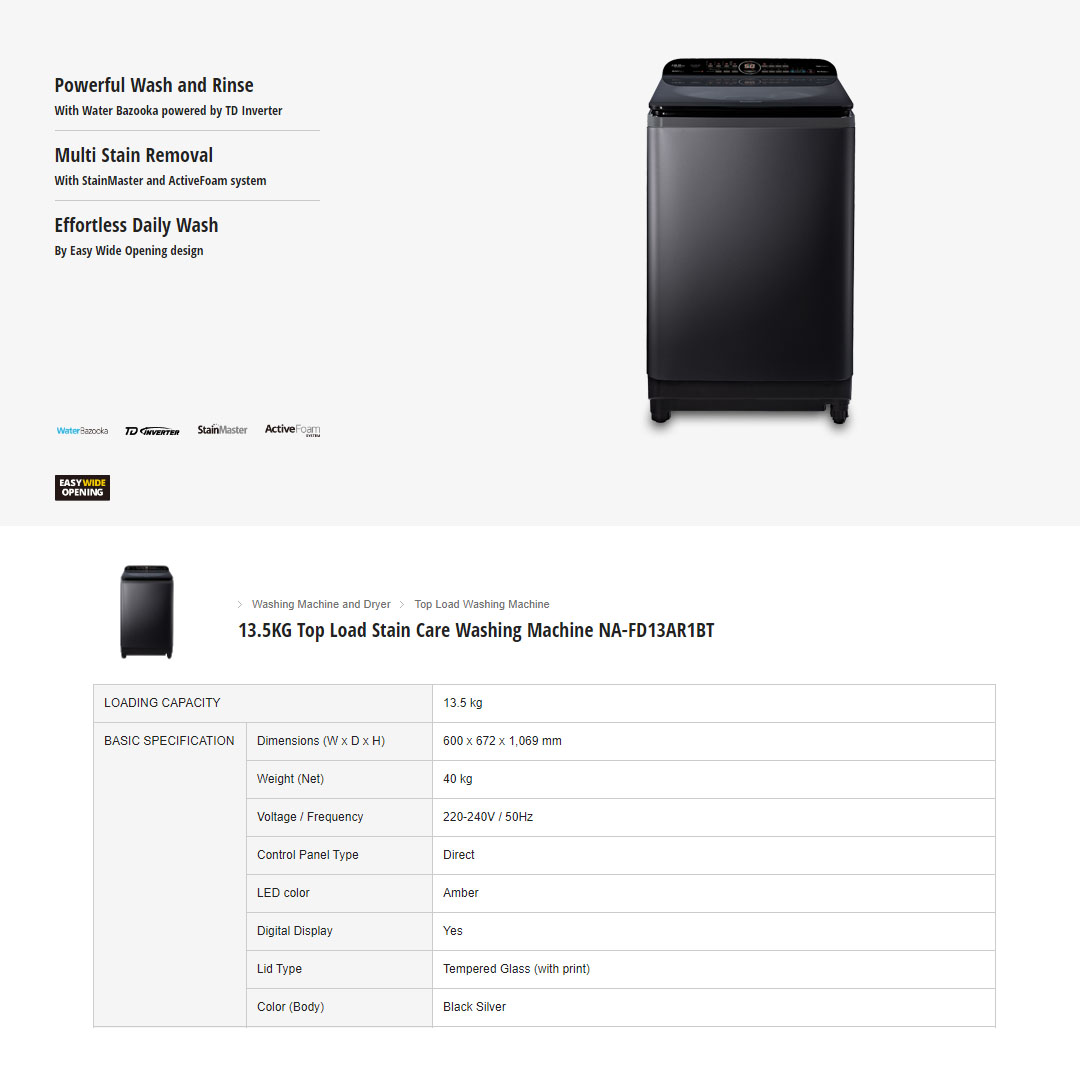Click the arrow before Top Load Washing Machine
The width and height of the screenshot is (1080, 1080).
402,605
